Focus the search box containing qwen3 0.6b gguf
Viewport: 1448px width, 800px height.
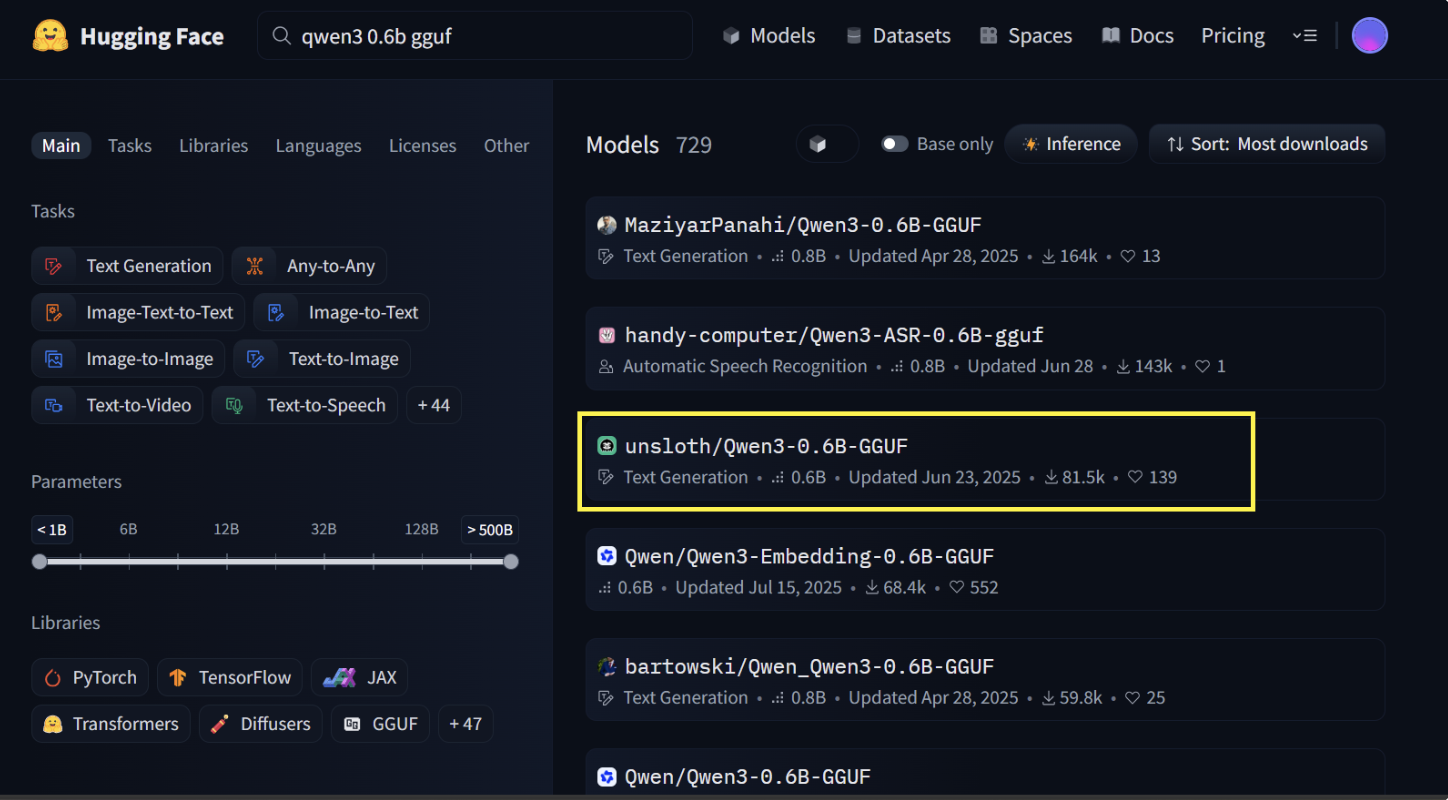point(475,36)
